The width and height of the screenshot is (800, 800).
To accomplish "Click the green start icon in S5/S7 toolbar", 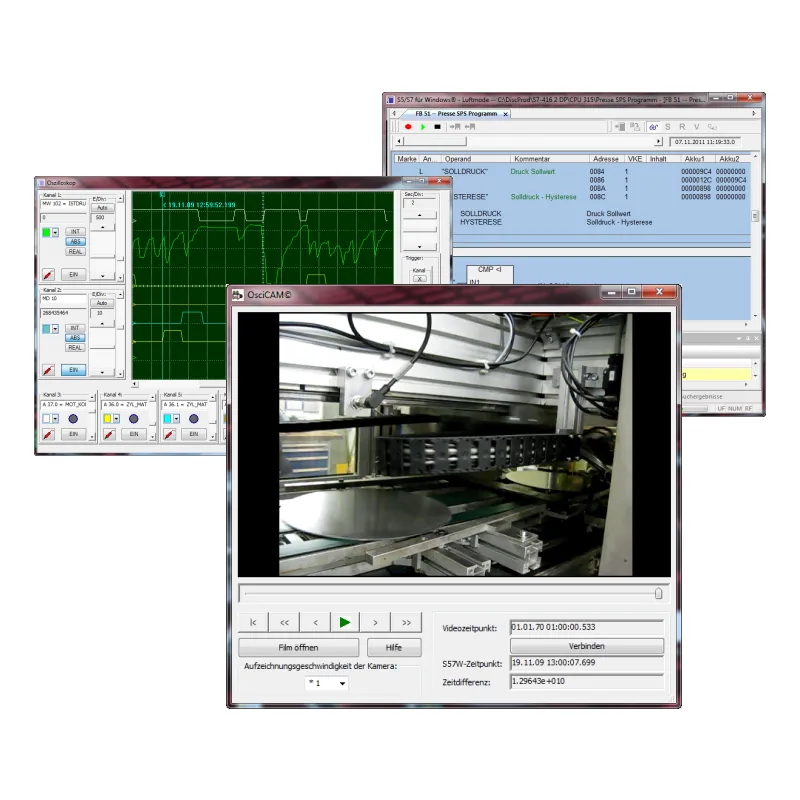I will (423, 127).
